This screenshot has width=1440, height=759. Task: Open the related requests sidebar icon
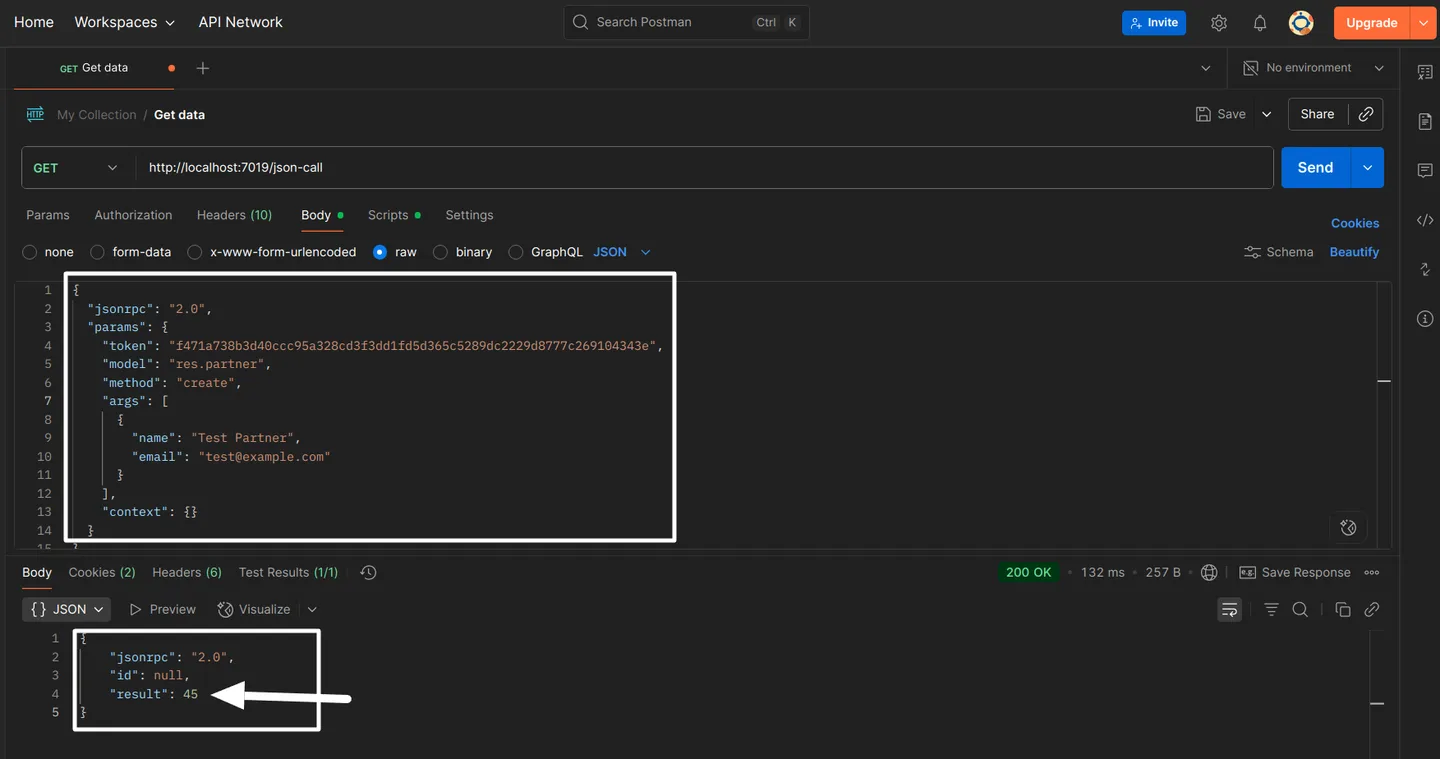pyautogui.click(x=1425, y=269)
